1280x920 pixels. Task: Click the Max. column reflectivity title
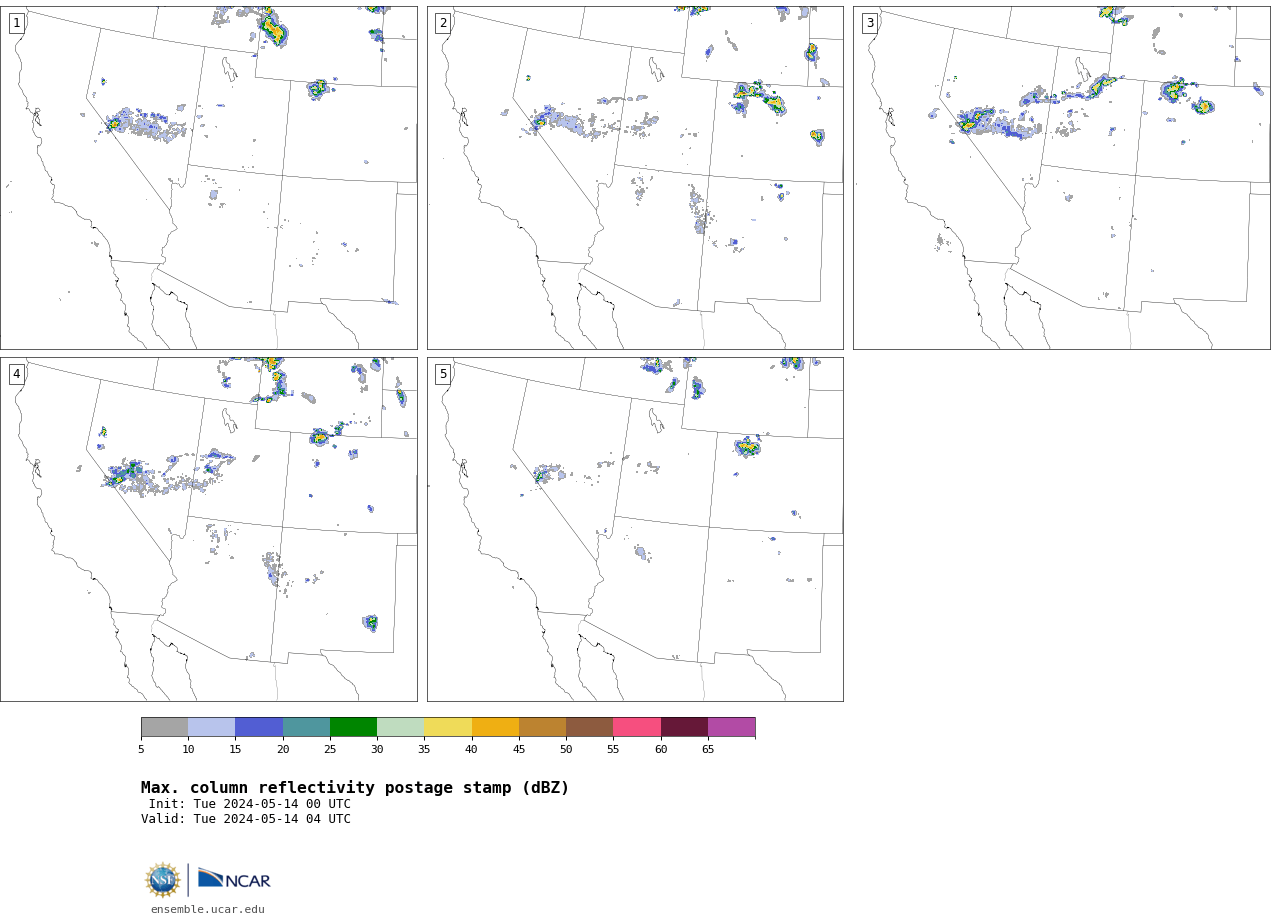355,788
